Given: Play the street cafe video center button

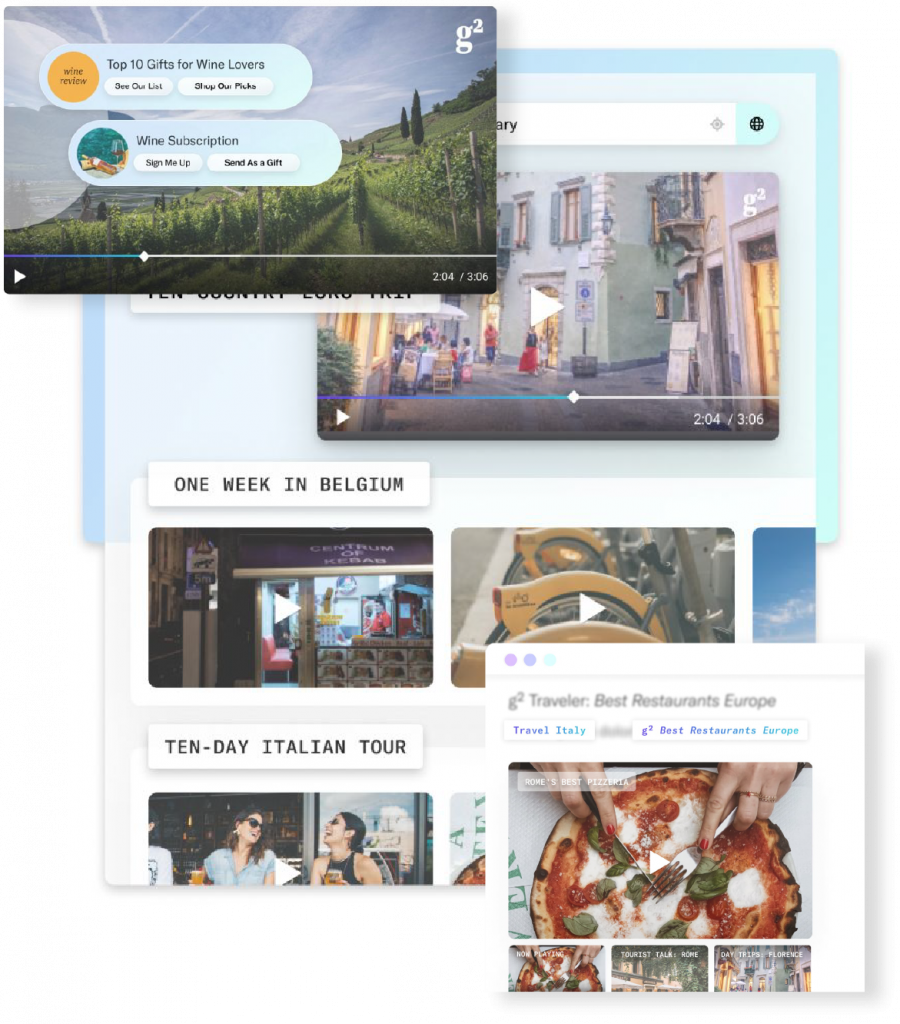Looking at the screenshot, I should 546,306.
